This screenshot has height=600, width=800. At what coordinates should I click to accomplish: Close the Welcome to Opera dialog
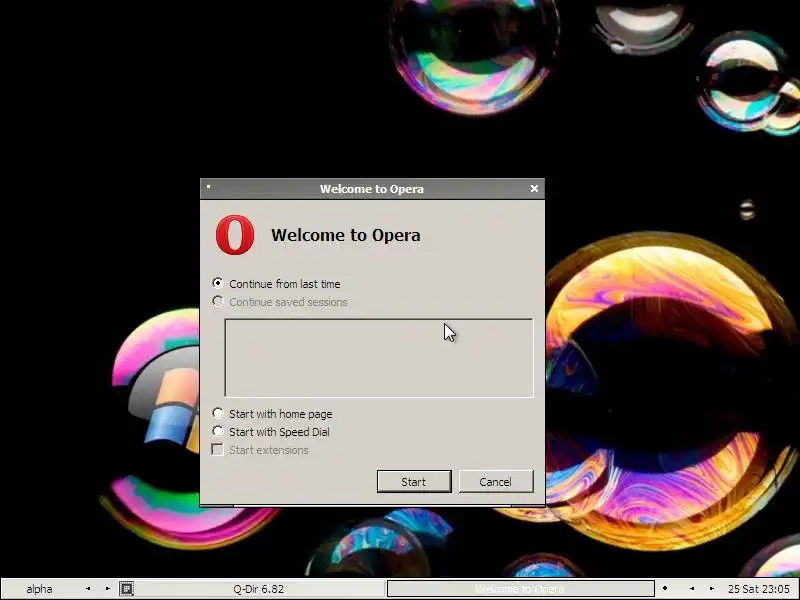(534, 189)
